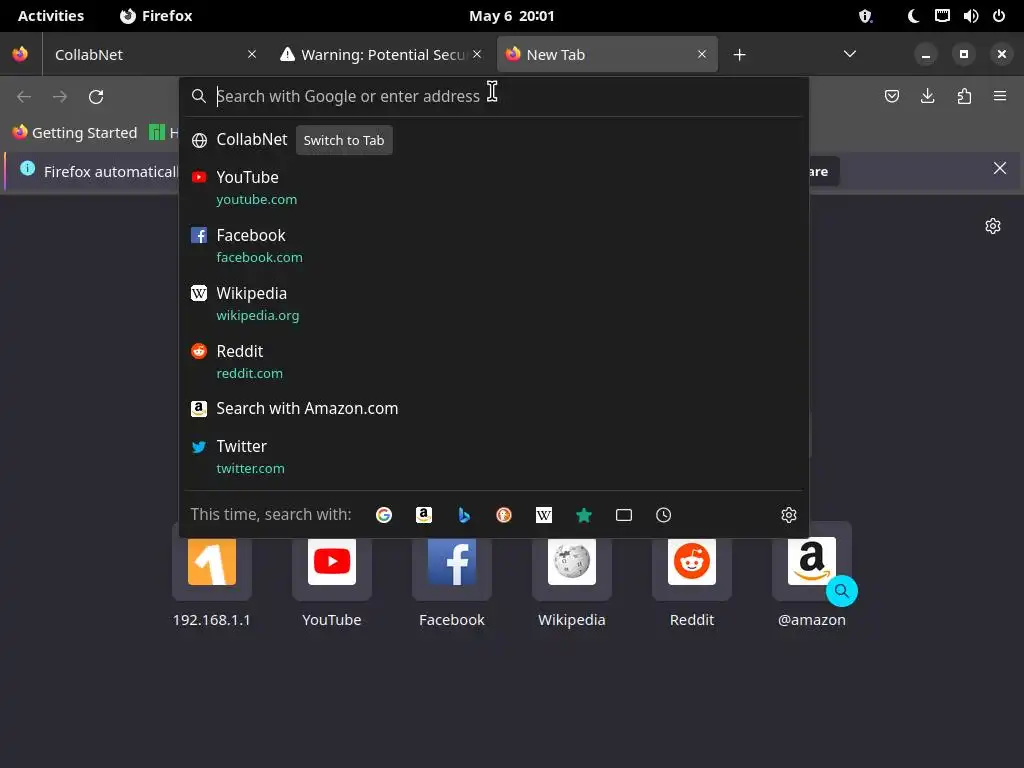Switch to the CollabNet tab
Screen dimensions: 1024x768
[155, 54]
